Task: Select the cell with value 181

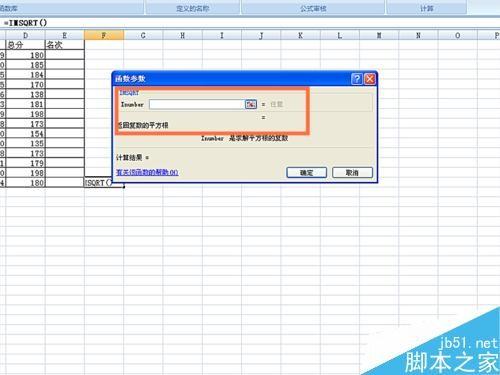Action: 25,104
